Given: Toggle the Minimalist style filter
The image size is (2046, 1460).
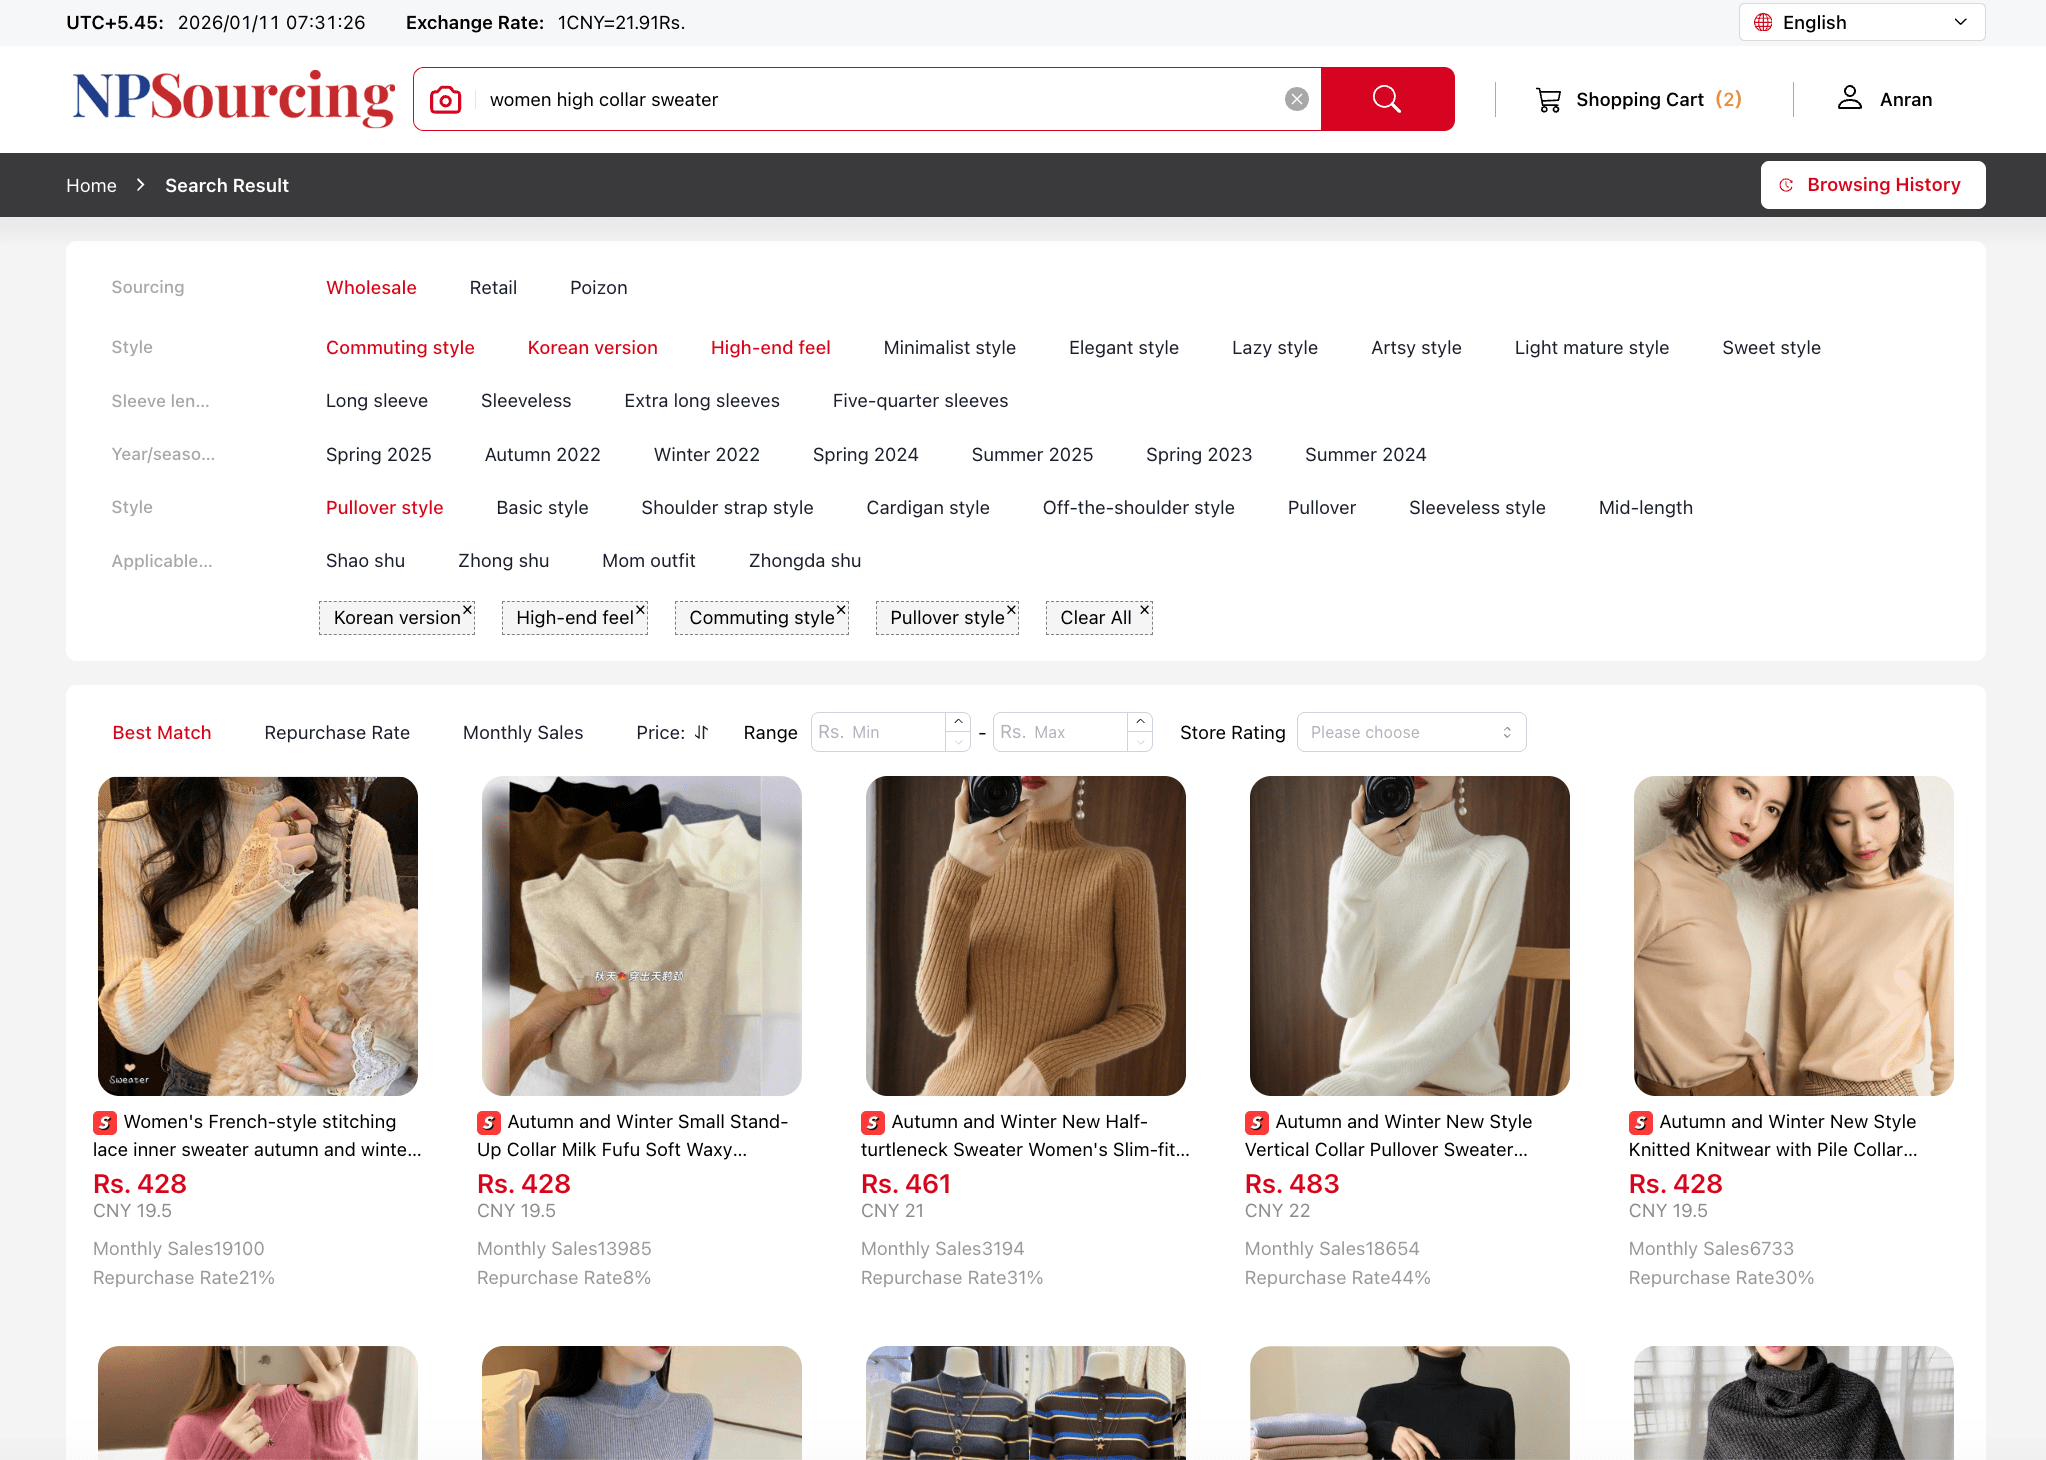Looking at the screenshot, I should (x=949, y=347).
